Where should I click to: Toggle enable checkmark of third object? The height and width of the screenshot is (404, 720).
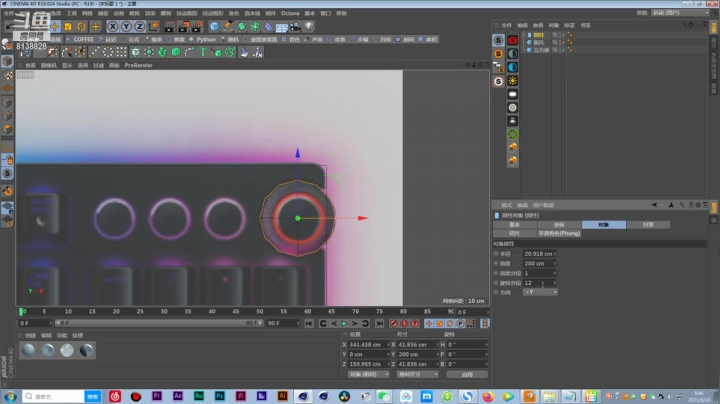coord(562,48)
